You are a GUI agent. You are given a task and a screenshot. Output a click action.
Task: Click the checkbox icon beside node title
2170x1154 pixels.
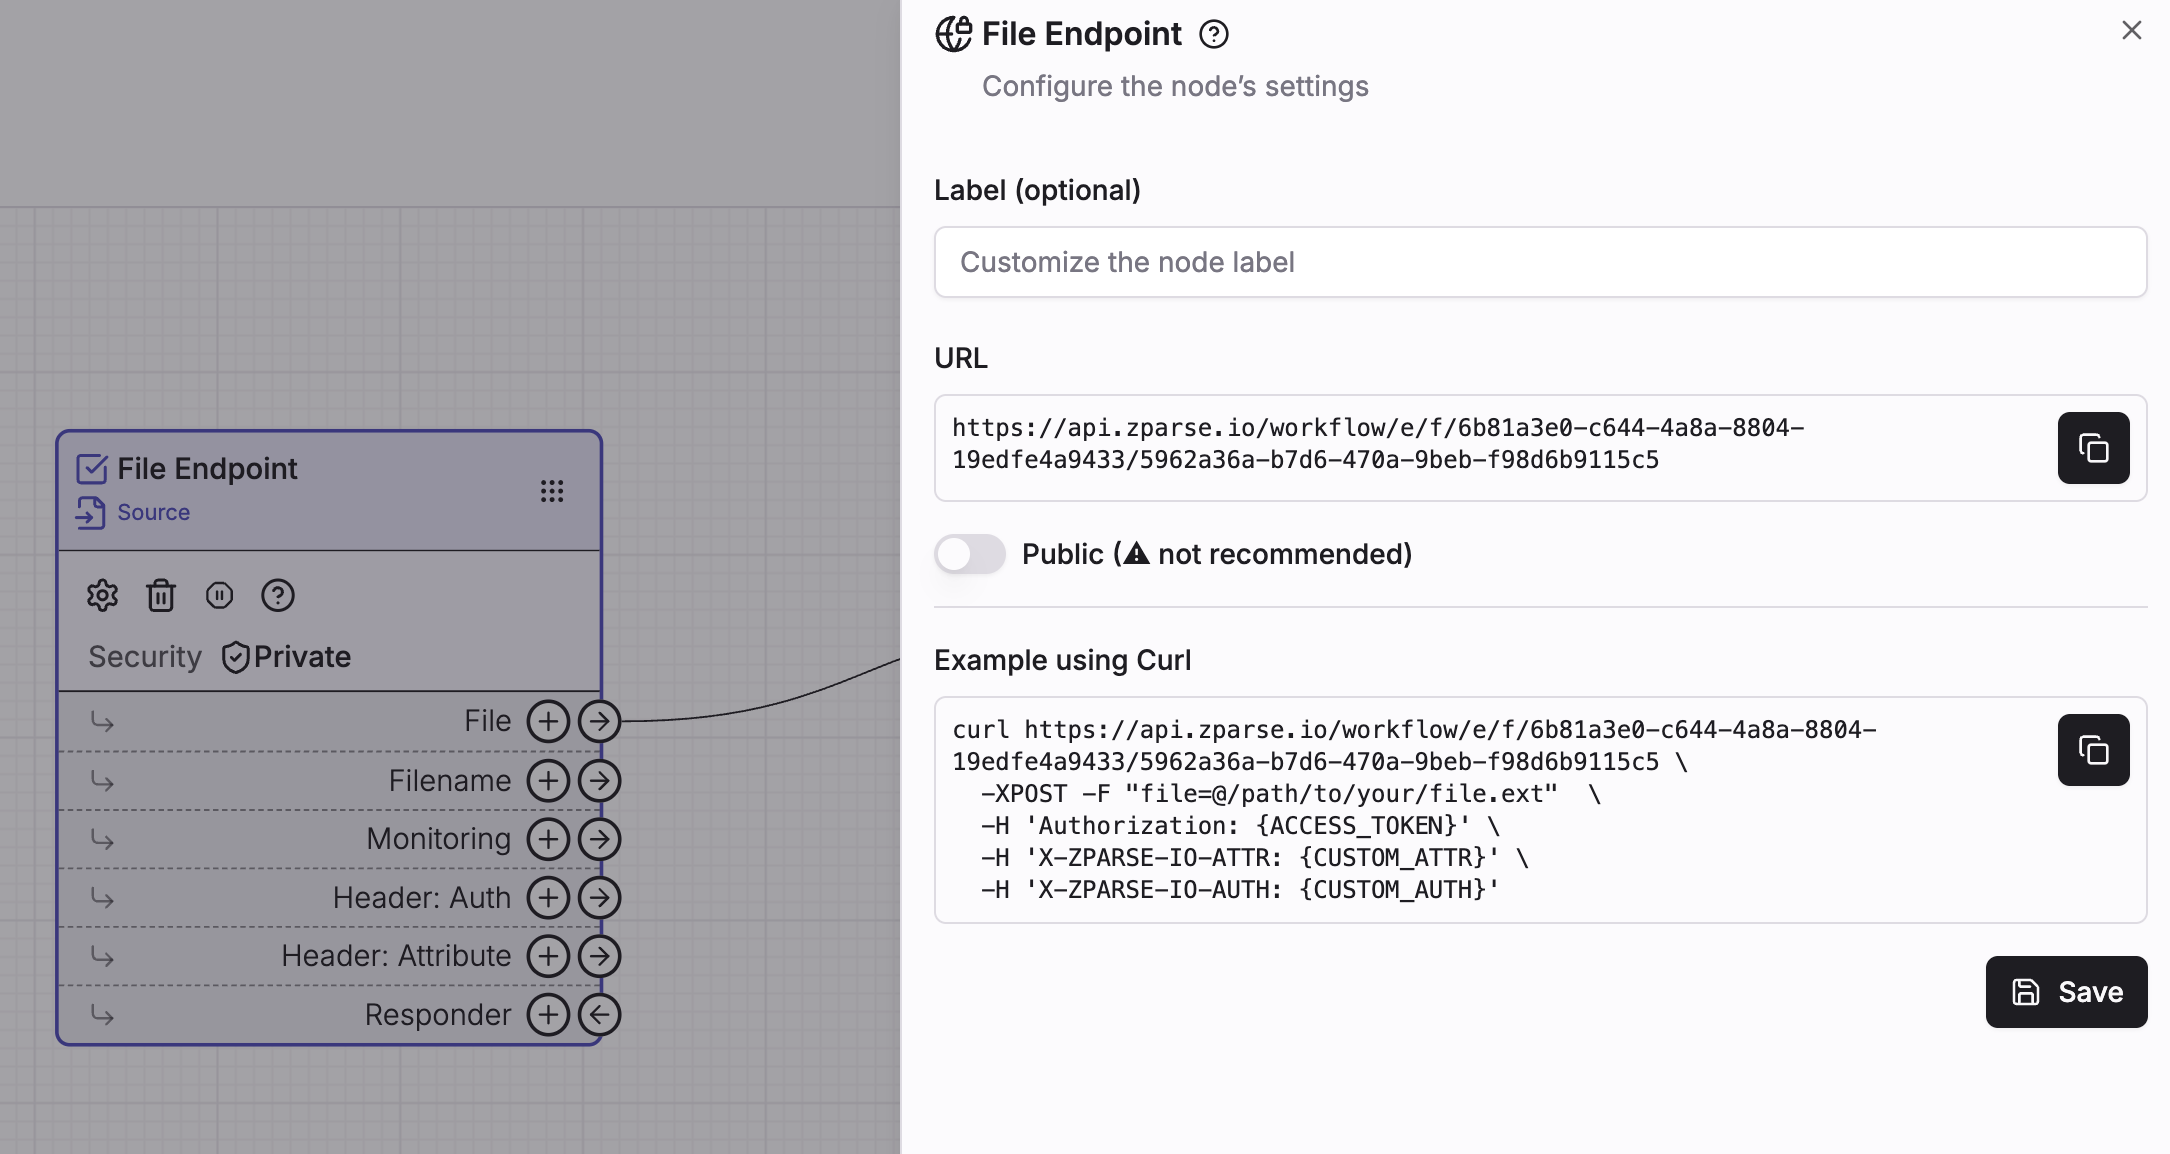pyautogui.click(x=92, y=469)
